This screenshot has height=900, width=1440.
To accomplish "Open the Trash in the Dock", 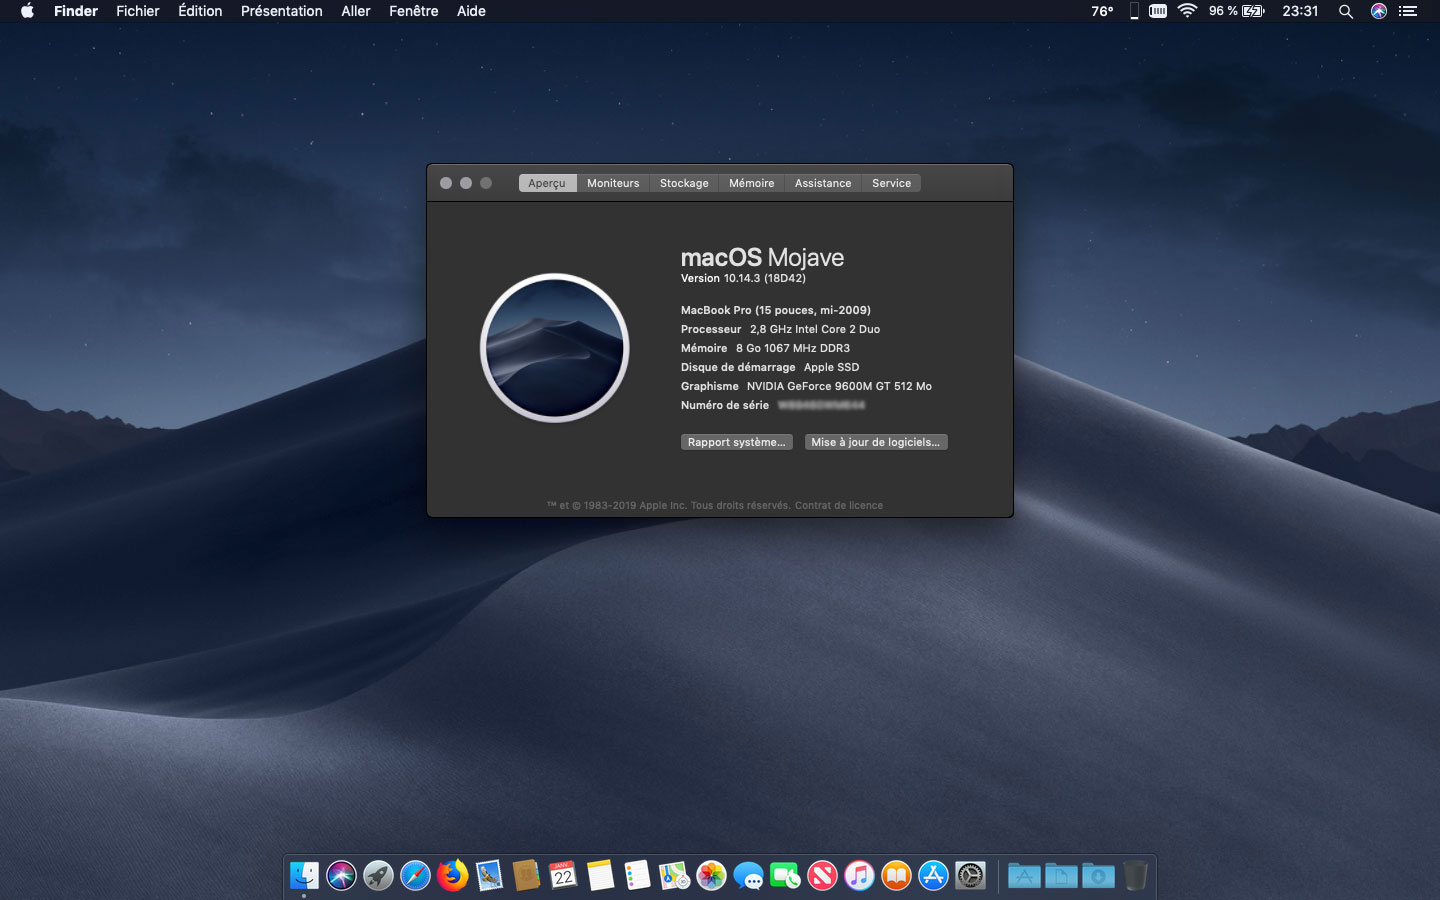I will click(x=1135, y=876).
